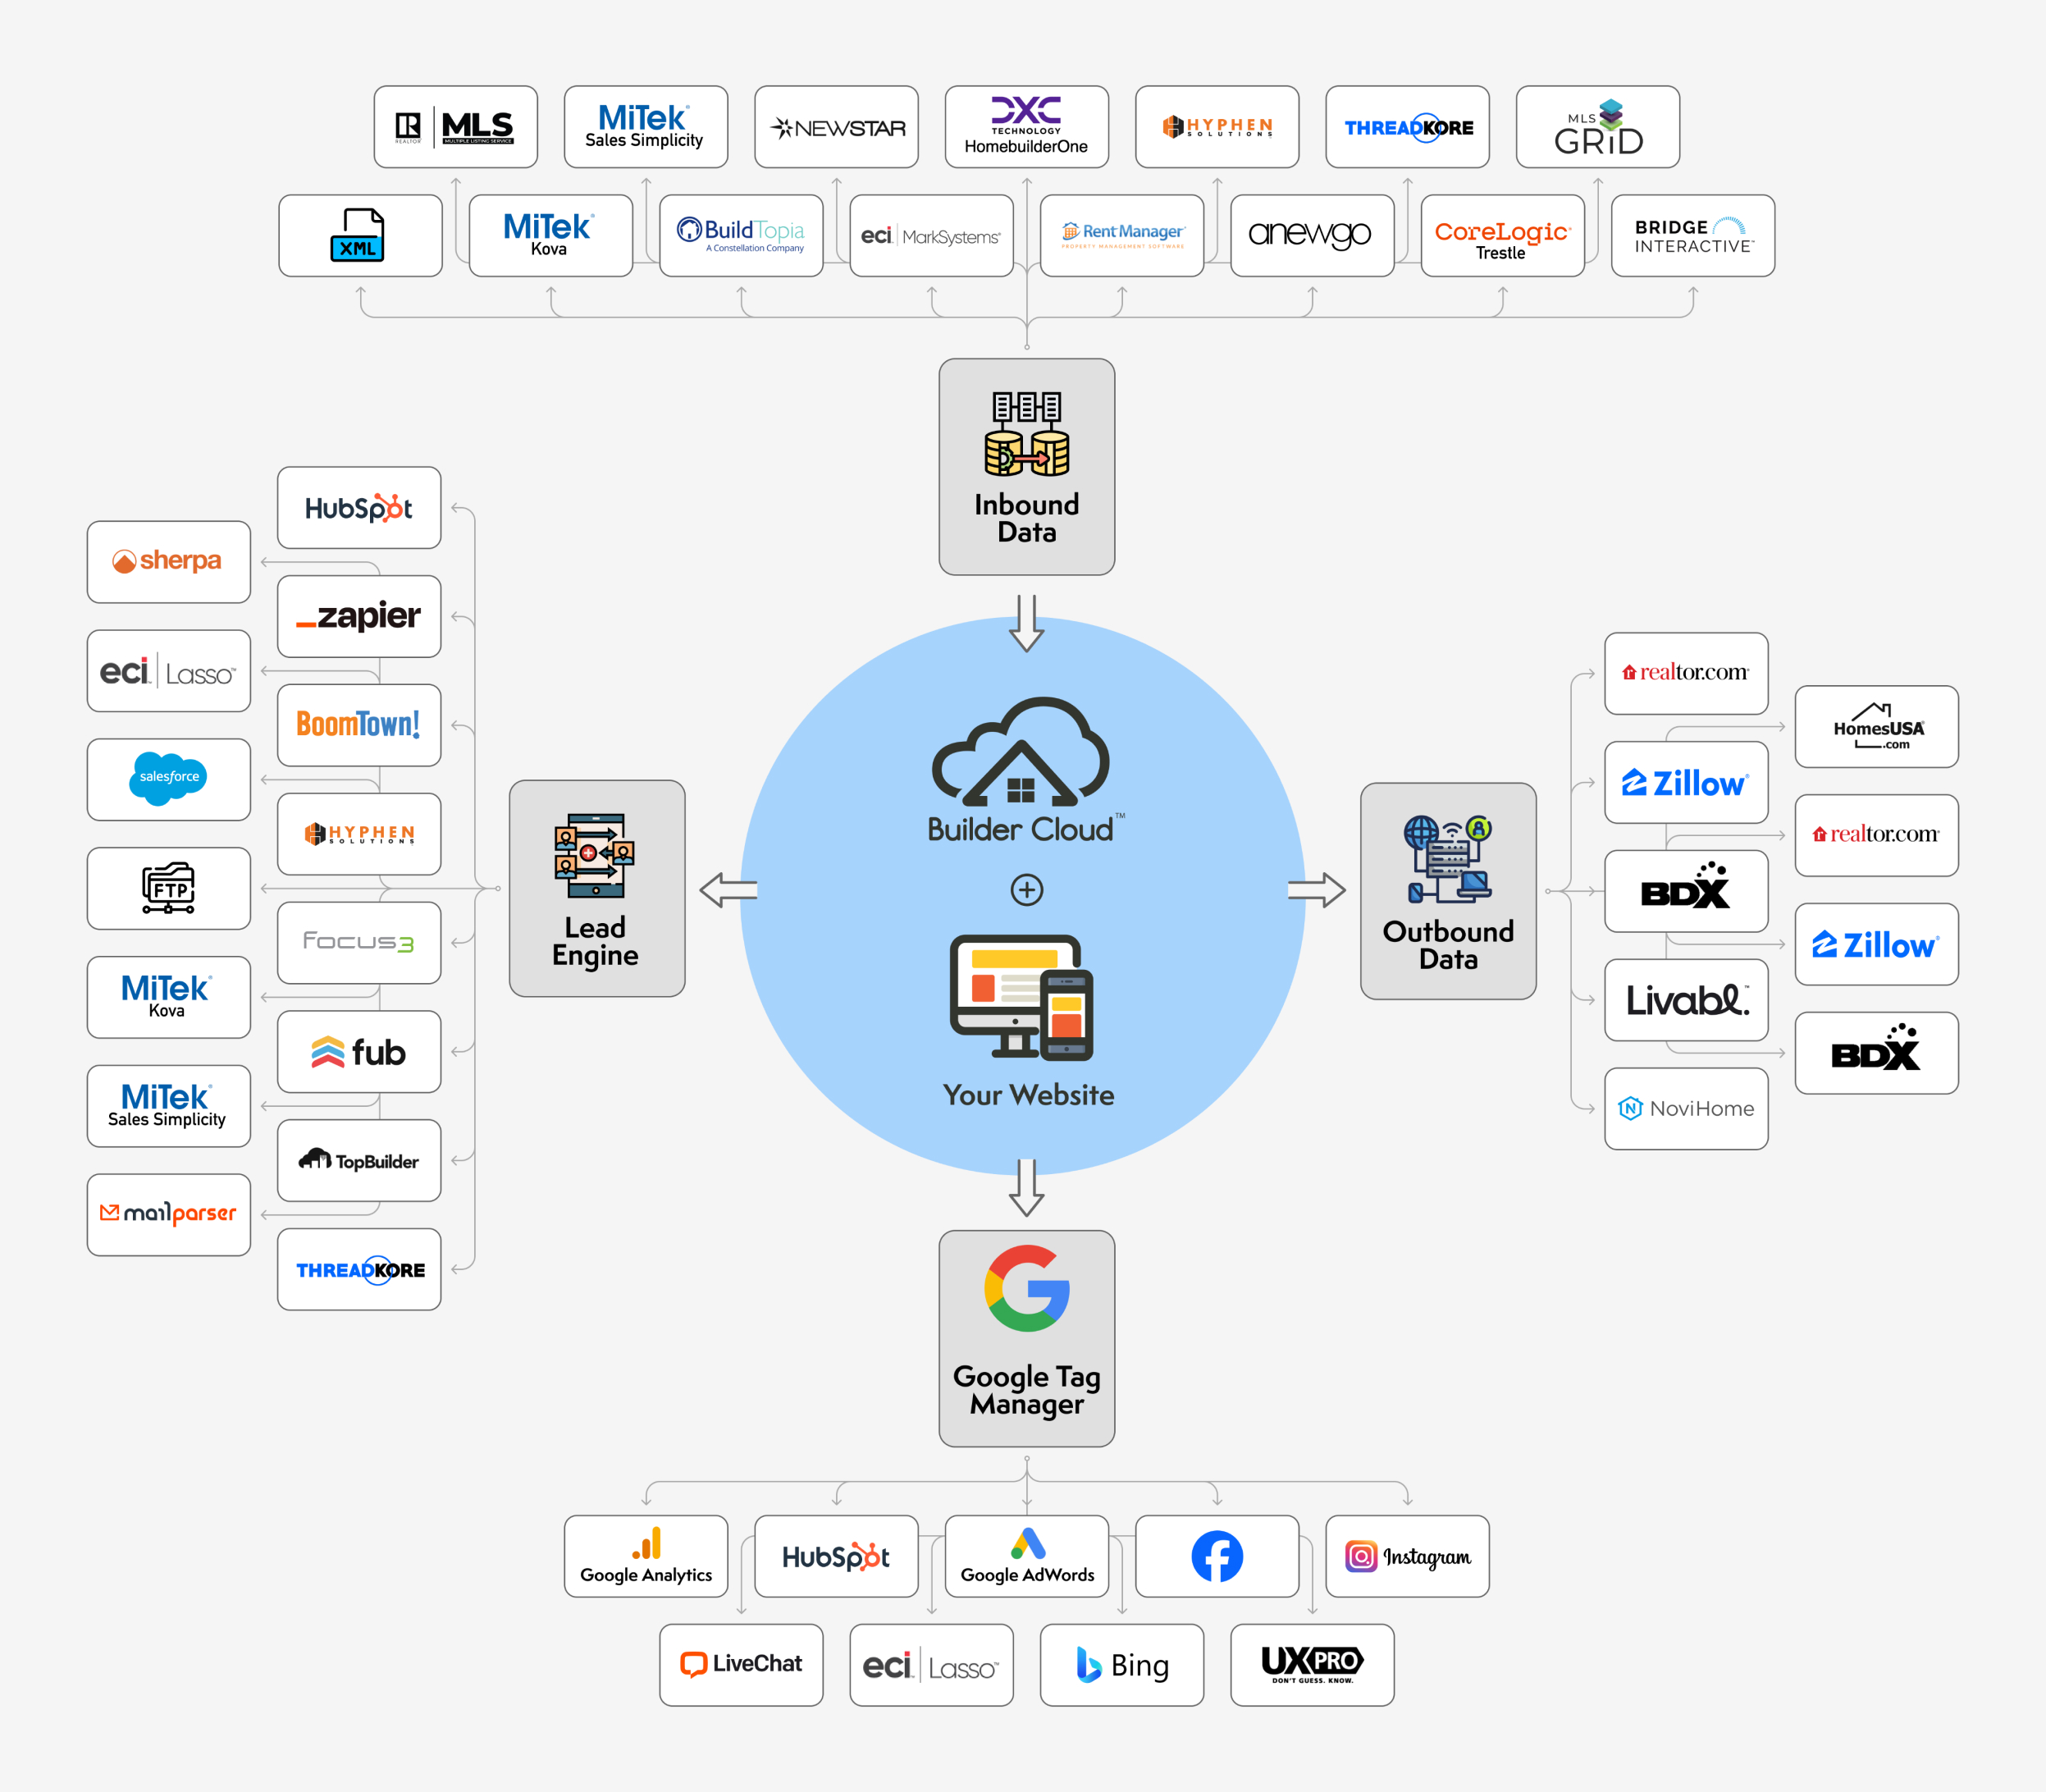Image resolution: width=2046 pixels, height=1792 pixels.
Task: Click the Zillow card below realtor.com, left column
Action: click(1686, 782)
